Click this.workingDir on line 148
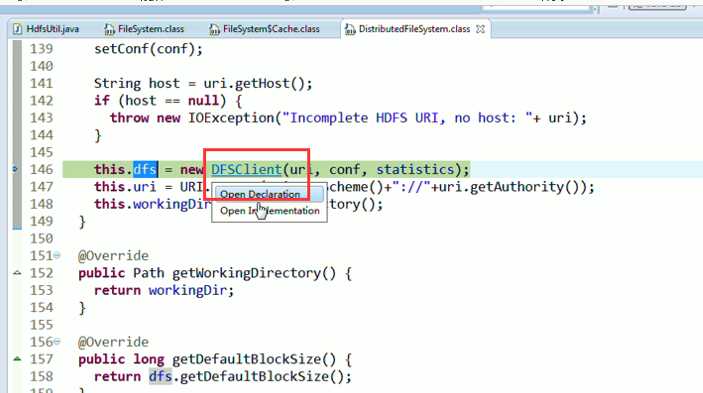Image resolution: width=703 pixels, height=393 pixels. [x=152, y=204]
